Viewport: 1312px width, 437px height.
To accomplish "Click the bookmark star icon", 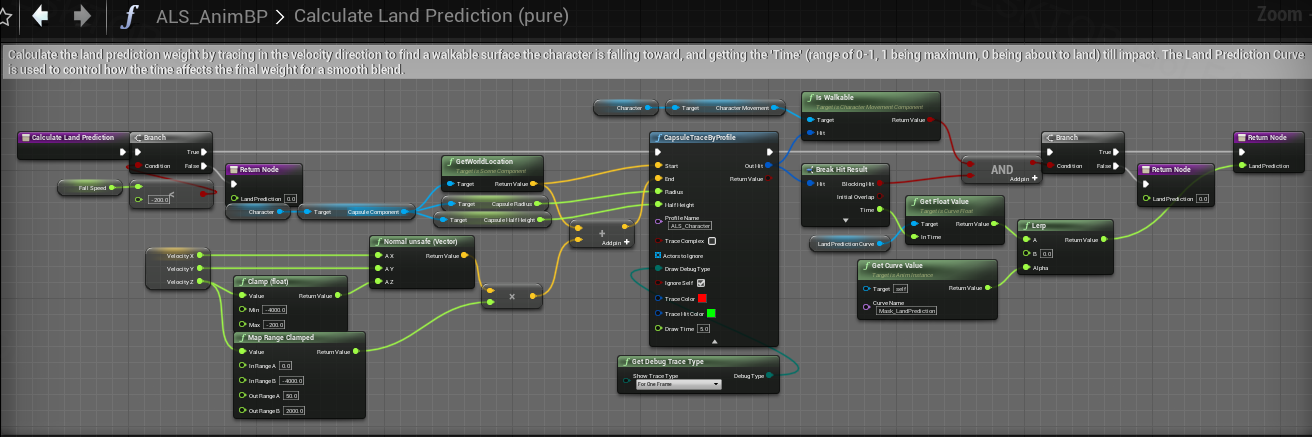I will click(5, 16).
